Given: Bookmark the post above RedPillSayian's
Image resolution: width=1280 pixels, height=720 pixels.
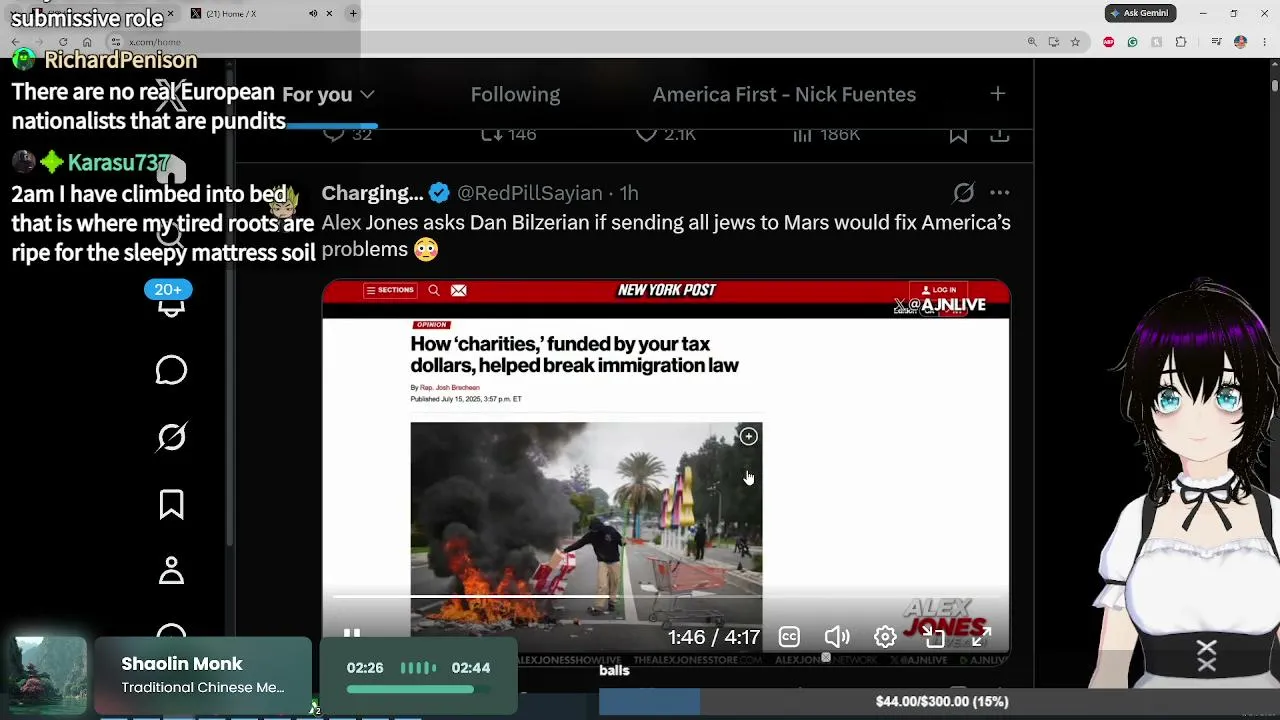Looking at the screenshot, I should point(958,134).
